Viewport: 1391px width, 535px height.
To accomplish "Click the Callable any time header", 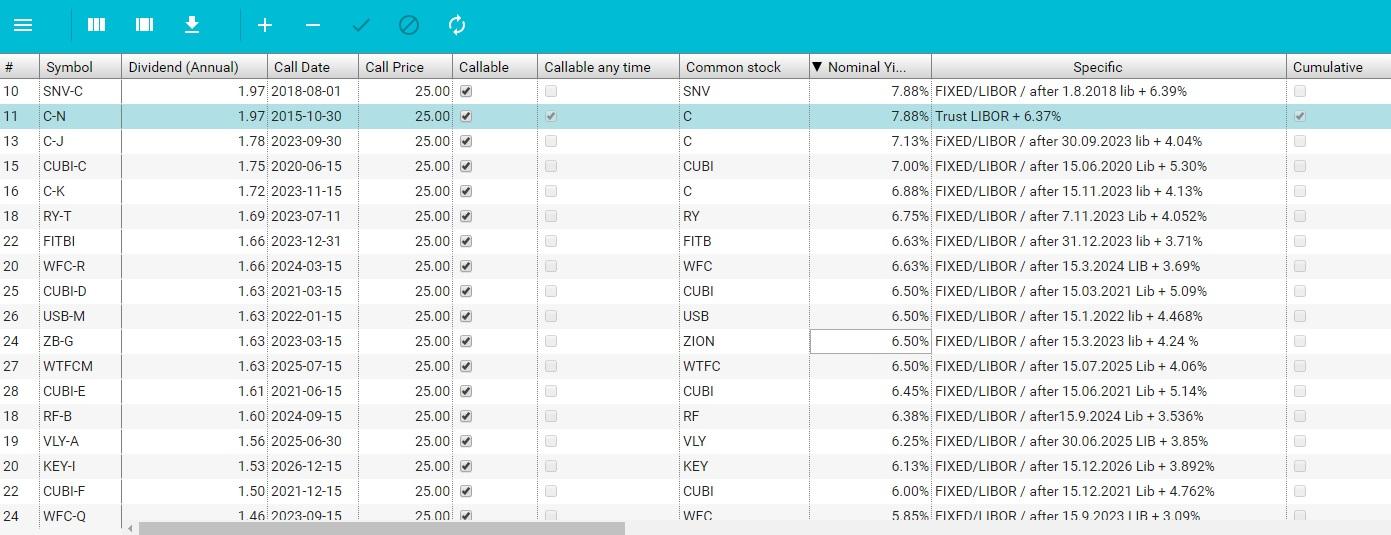I will [608, 67].
